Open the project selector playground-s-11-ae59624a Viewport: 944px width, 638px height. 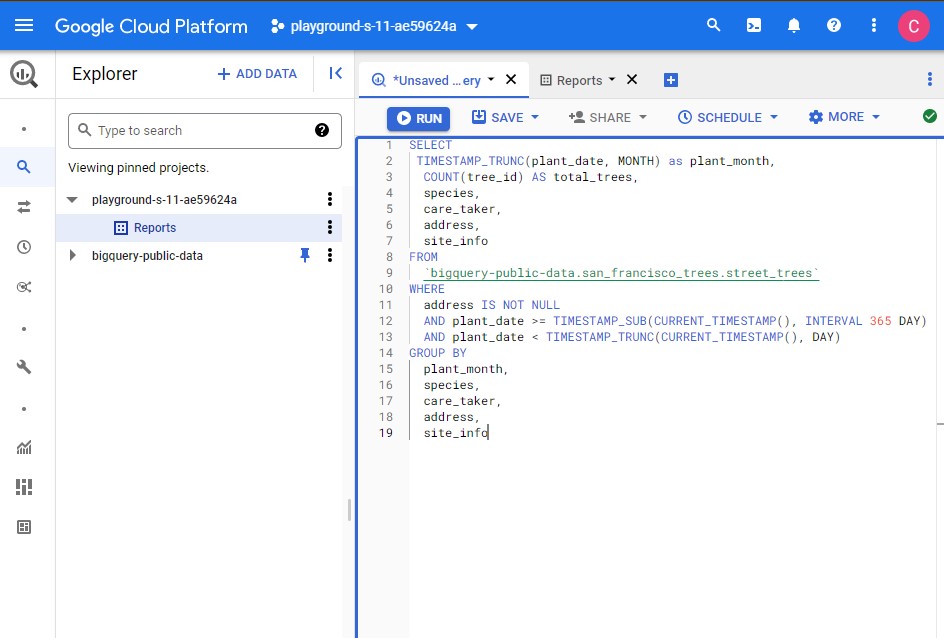[x=374, y=26]
